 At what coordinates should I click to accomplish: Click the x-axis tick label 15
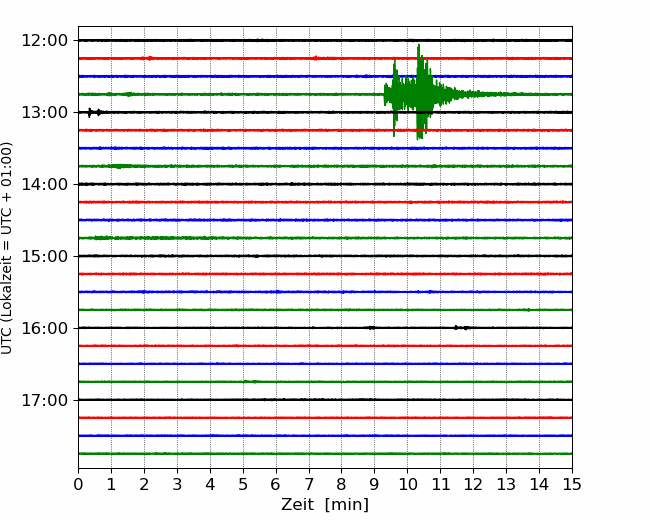click(x=572, y=484)
